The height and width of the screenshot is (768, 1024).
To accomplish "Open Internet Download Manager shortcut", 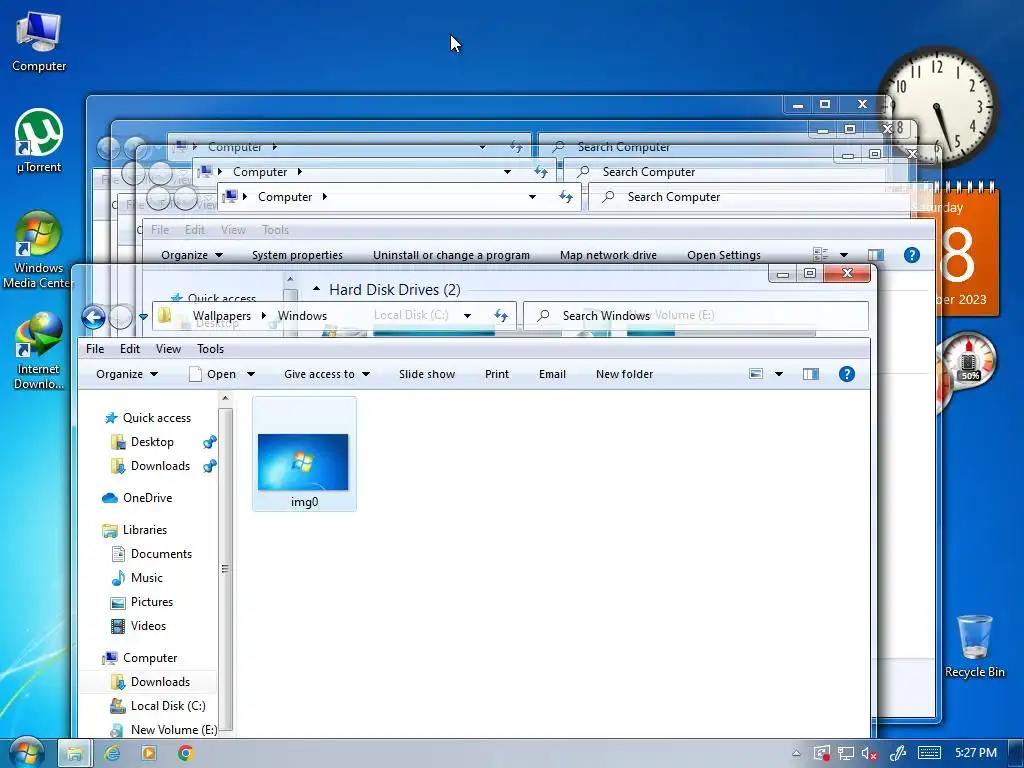I will click(x=39, y=351).
